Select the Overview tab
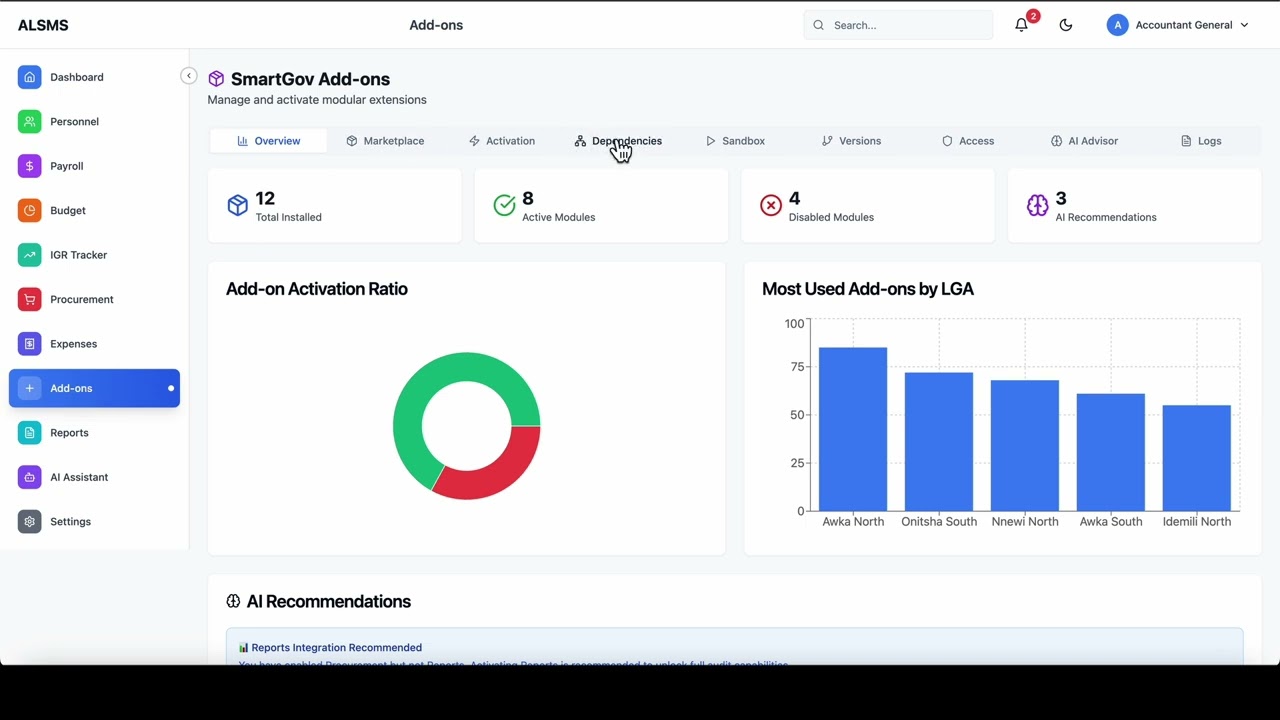1280x720 pixels. click(268, 141)
